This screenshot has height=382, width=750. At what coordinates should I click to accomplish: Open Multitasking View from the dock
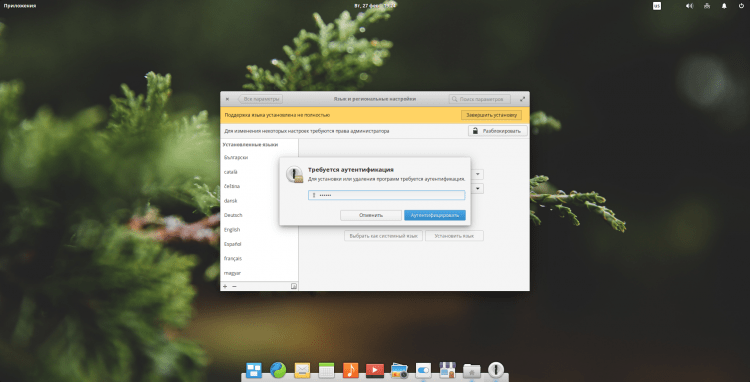(254, 370)
